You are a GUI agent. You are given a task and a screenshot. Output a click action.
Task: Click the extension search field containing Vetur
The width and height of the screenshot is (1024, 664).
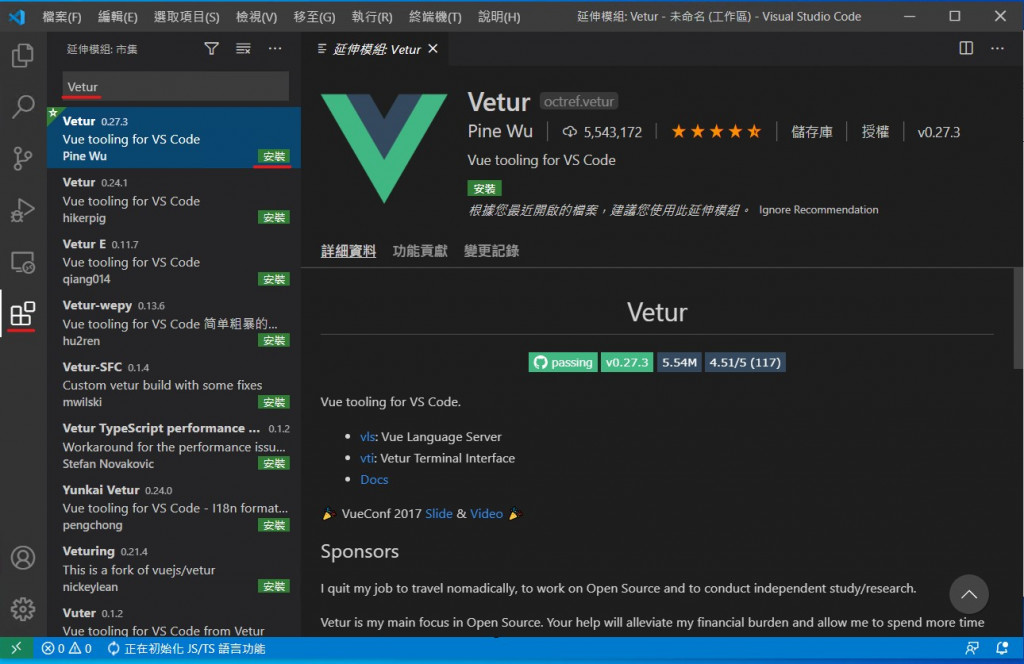coord(175,87)
